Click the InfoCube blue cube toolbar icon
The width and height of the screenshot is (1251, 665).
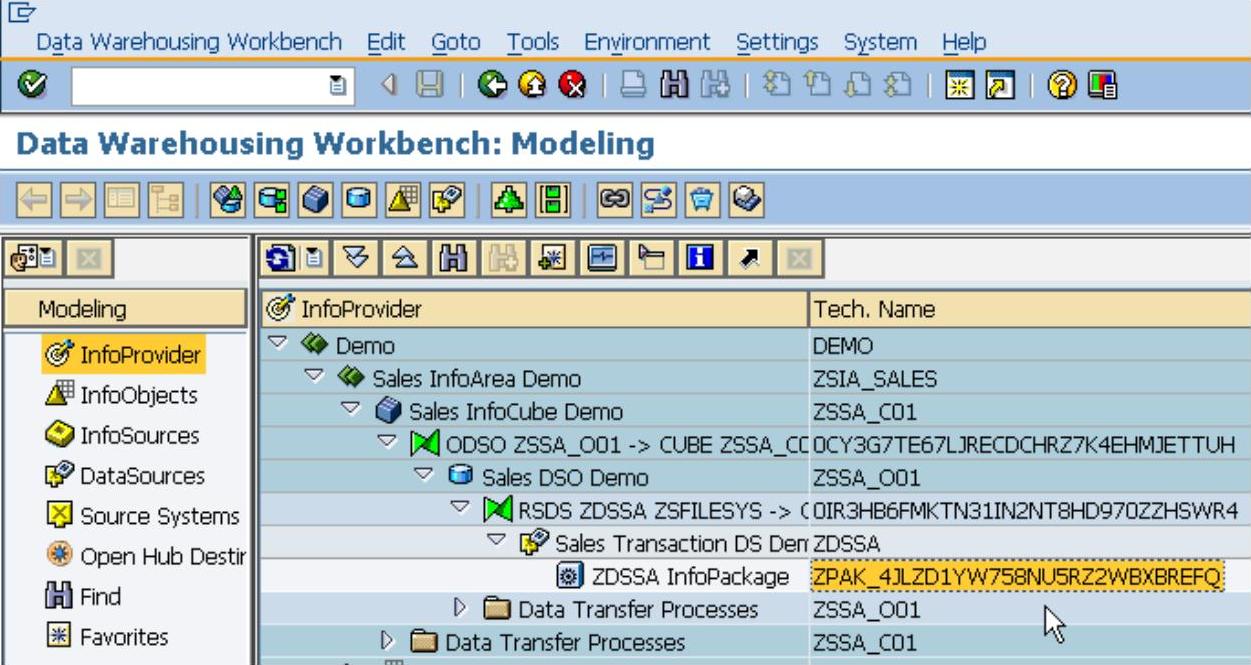click(x=316, y=200)
